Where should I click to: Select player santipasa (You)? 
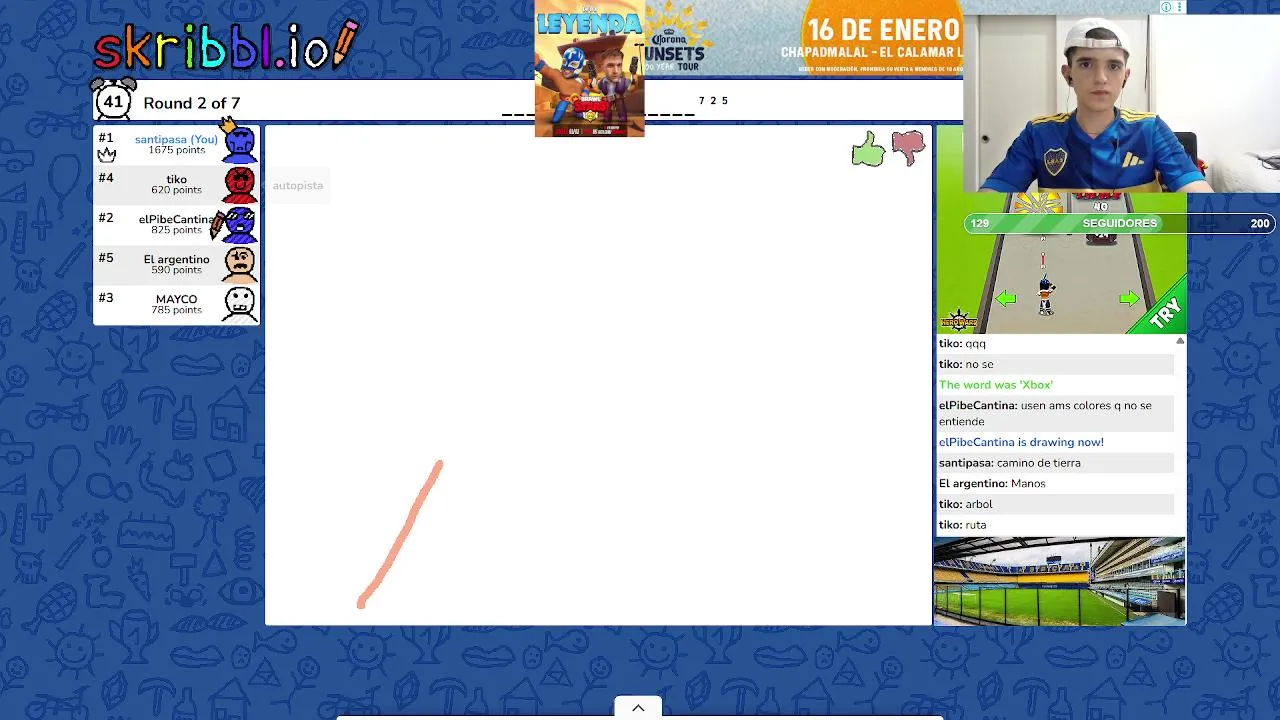[x=176, y=144]
